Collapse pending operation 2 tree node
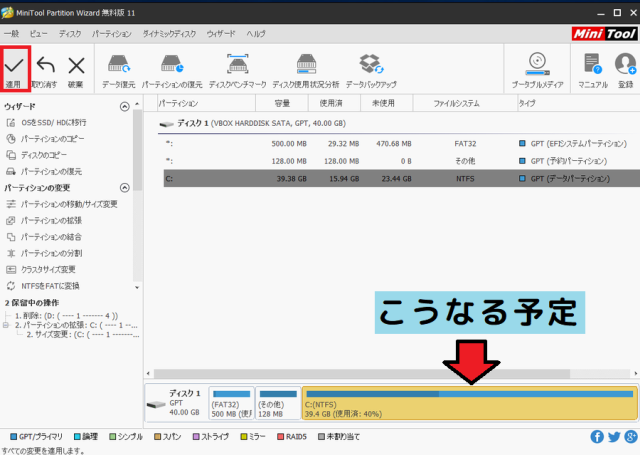 6,325
